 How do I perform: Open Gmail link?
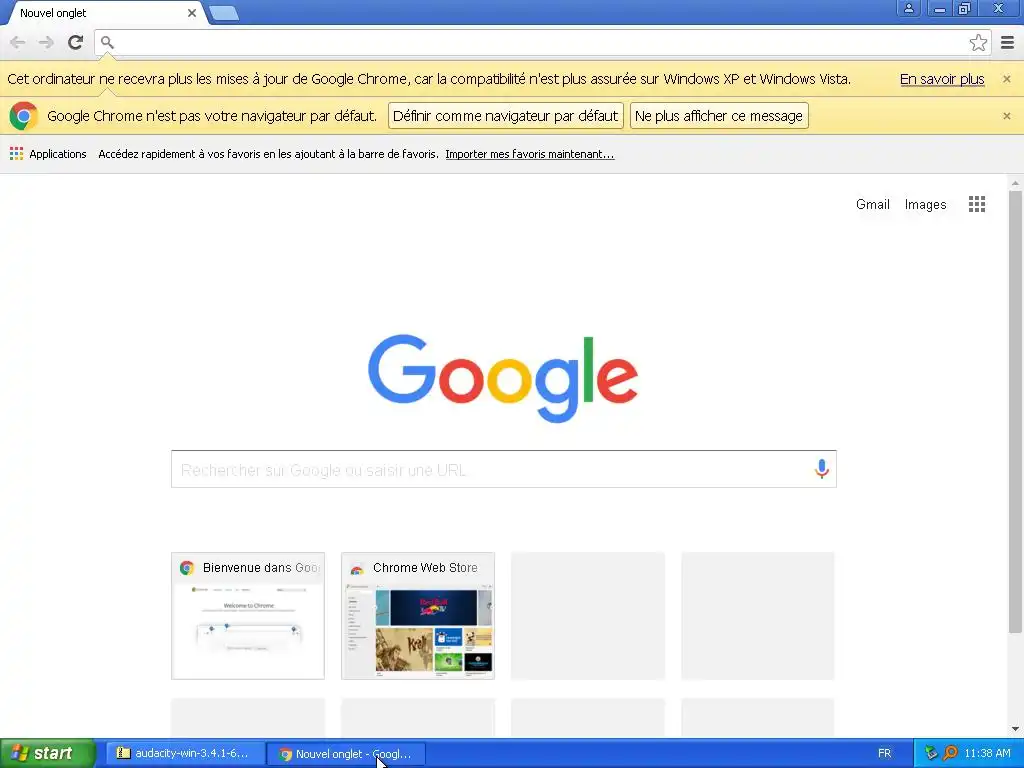pyautogui.click(x=872, y=204)
